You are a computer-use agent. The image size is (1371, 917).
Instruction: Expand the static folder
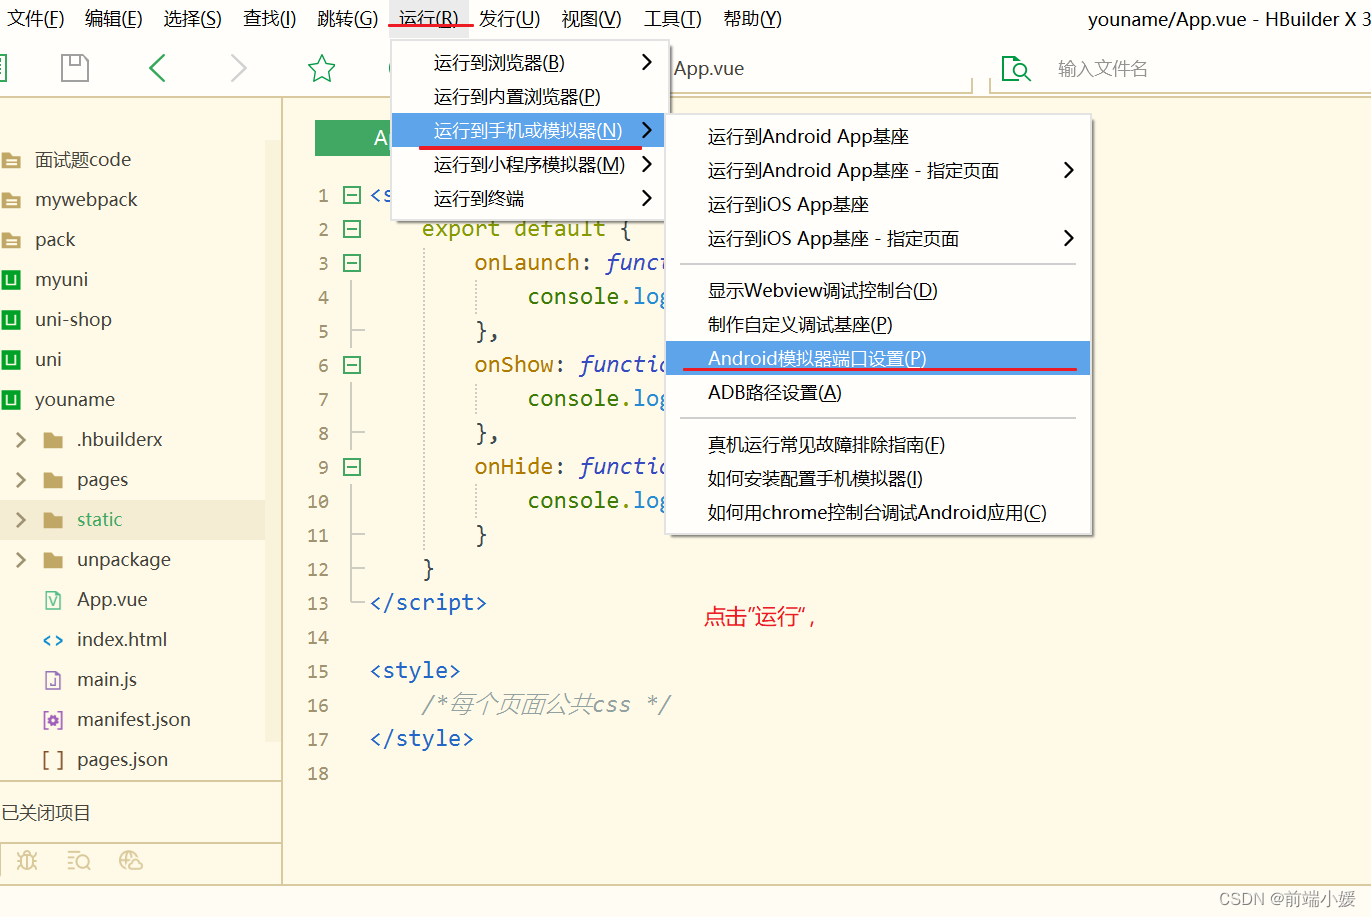[21, 520]
